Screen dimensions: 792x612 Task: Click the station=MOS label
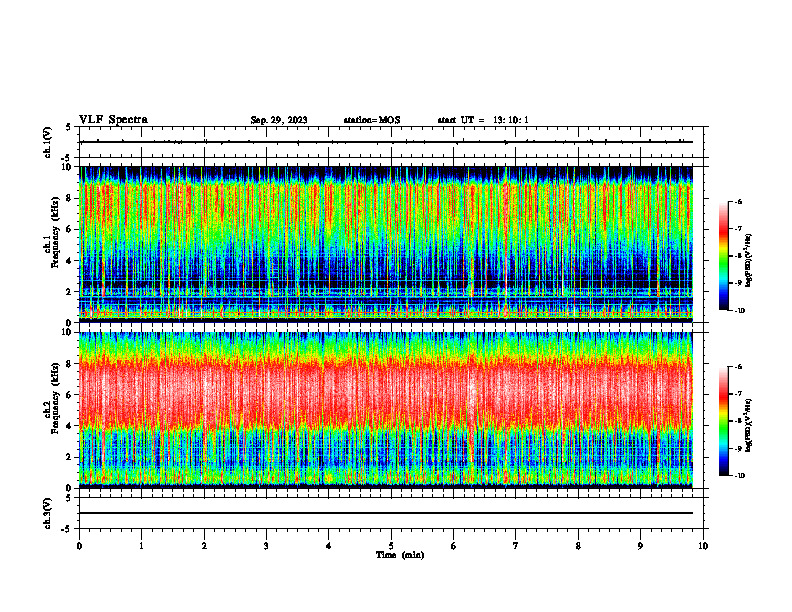point(372,120)
